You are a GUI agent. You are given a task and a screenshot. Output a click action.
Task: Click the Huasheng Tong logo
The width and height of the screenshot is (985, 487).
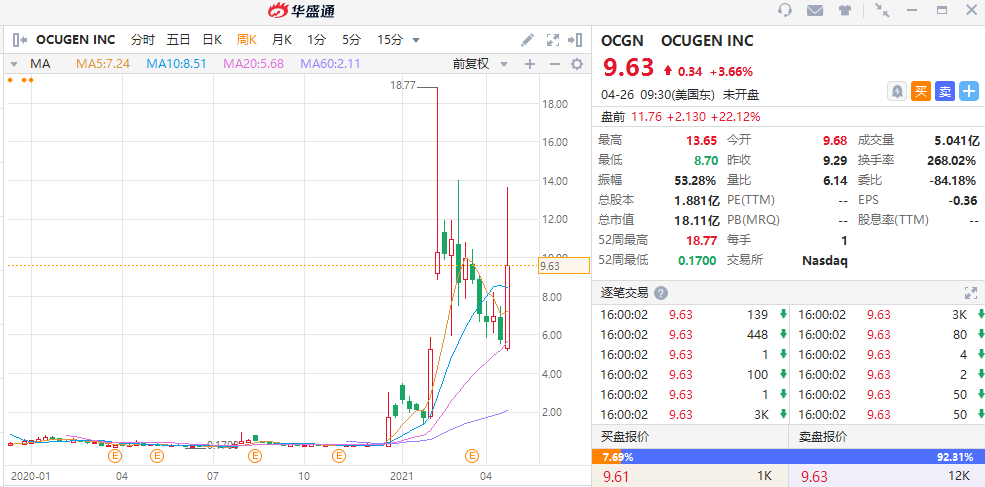point(301,10)
